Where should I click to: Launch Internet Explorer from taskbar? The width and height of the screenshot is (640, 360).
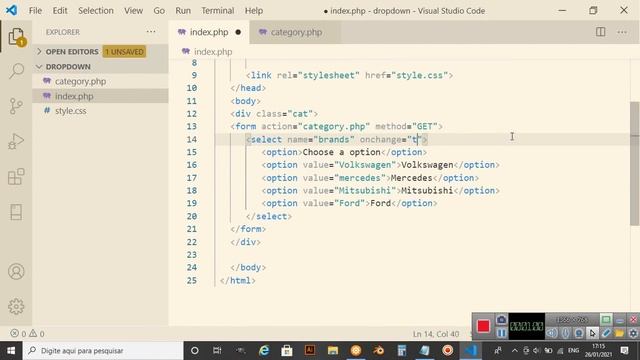pyautogui.click(x=264, y=351)
